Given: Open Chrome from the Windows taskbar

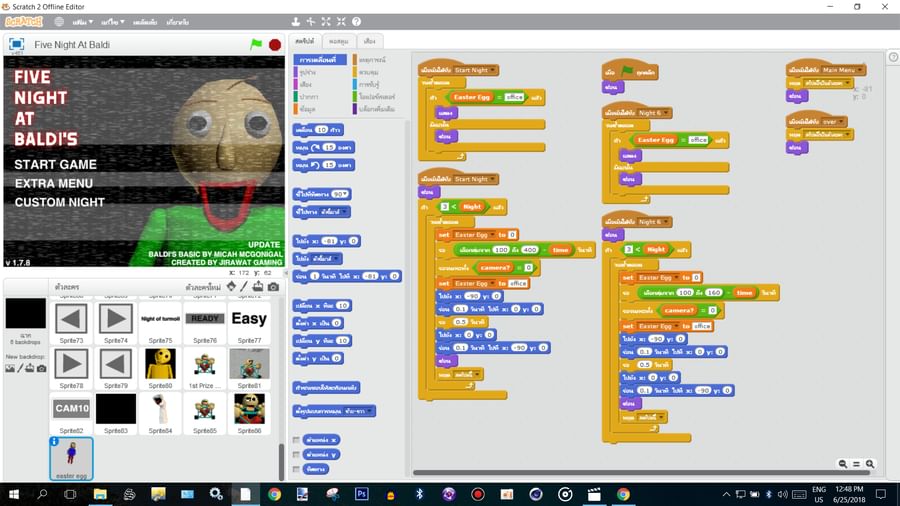Looking at the screenshot, I should click(x=274, y=494).
